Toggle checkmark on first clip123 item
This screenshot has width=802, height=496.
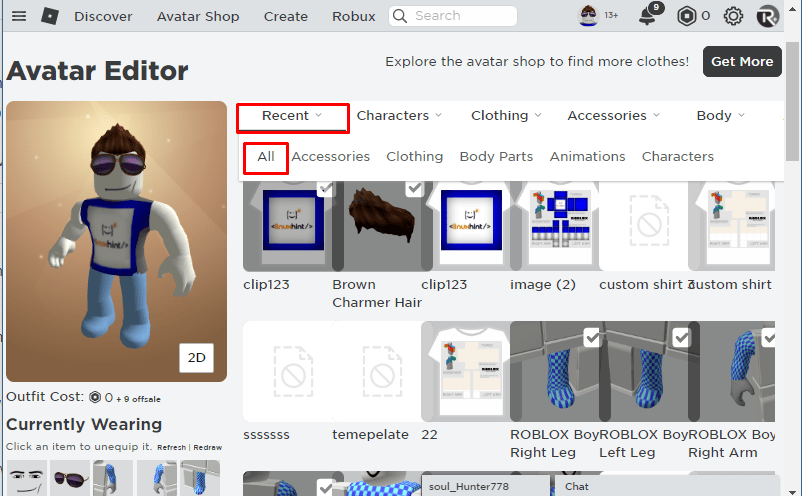coord(325,189)
